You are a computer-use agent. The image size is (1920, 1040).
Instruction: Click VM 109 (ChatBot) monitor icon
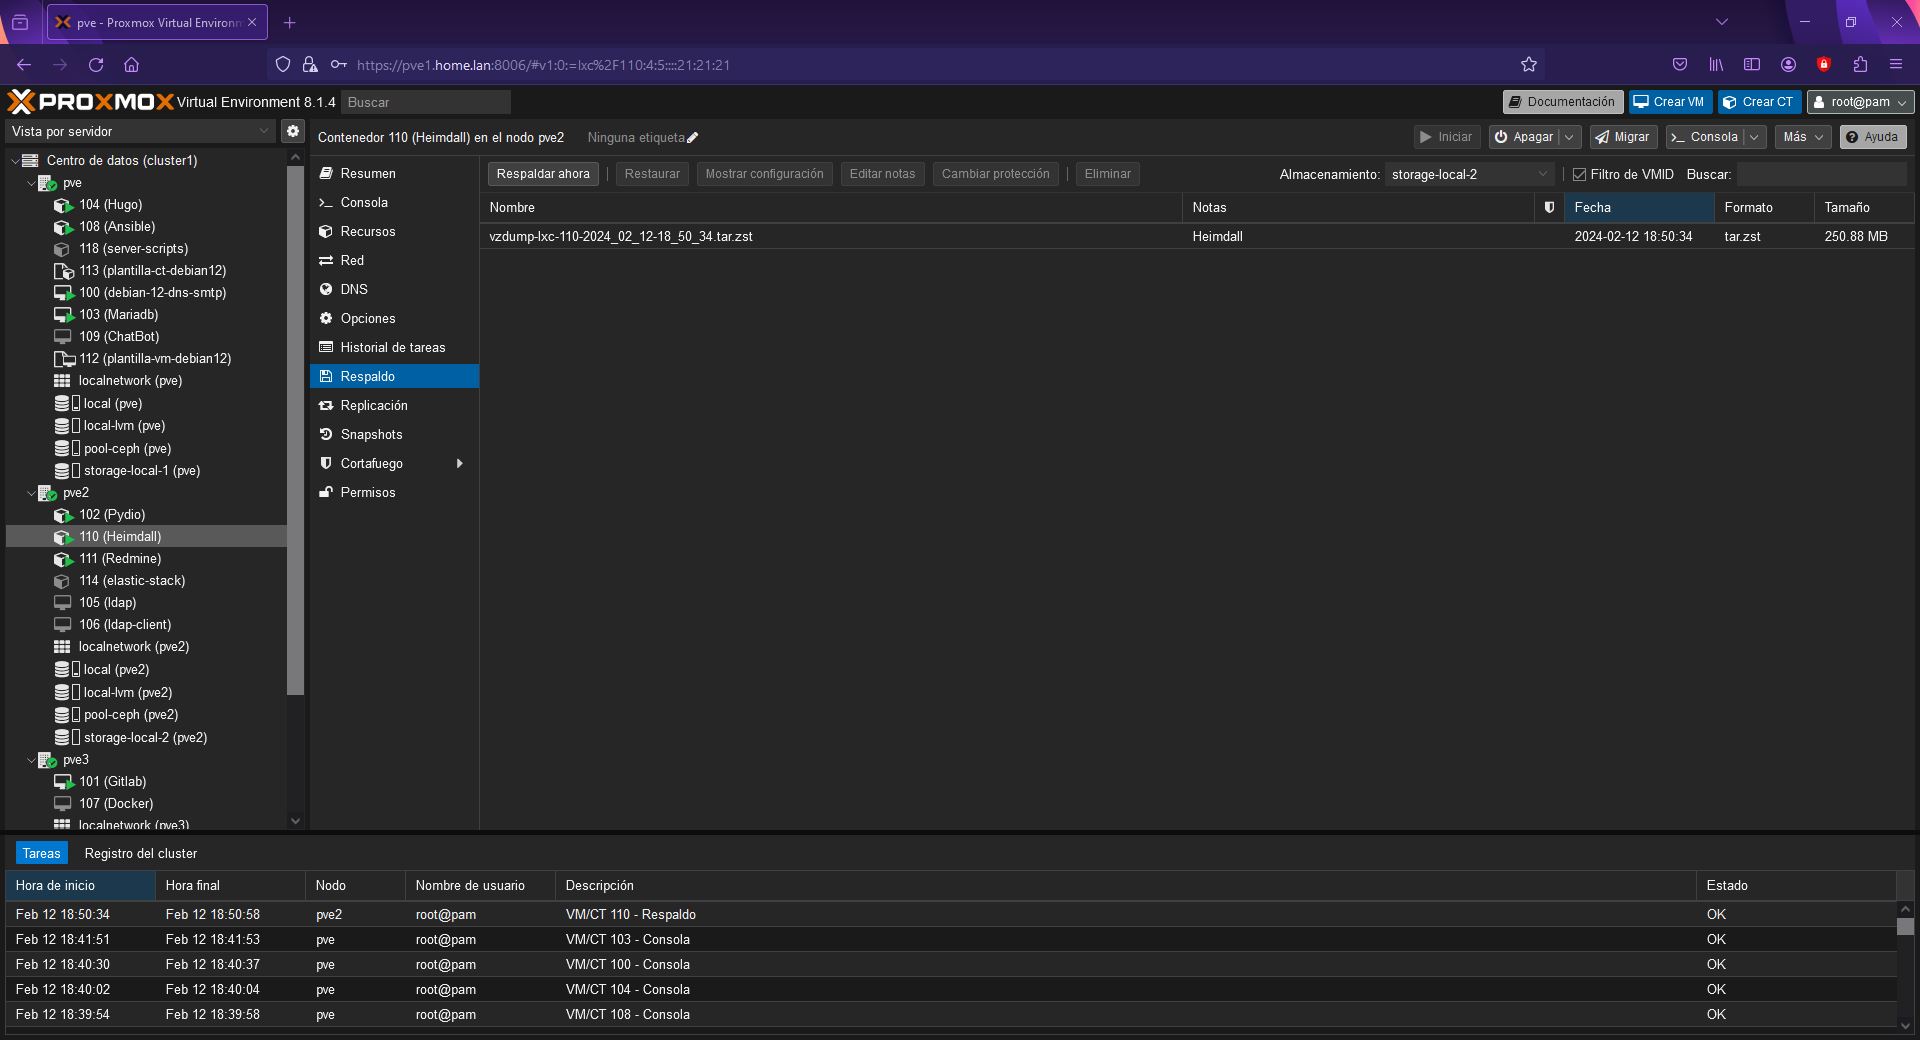pyautogui.click(x=62, y=337)
